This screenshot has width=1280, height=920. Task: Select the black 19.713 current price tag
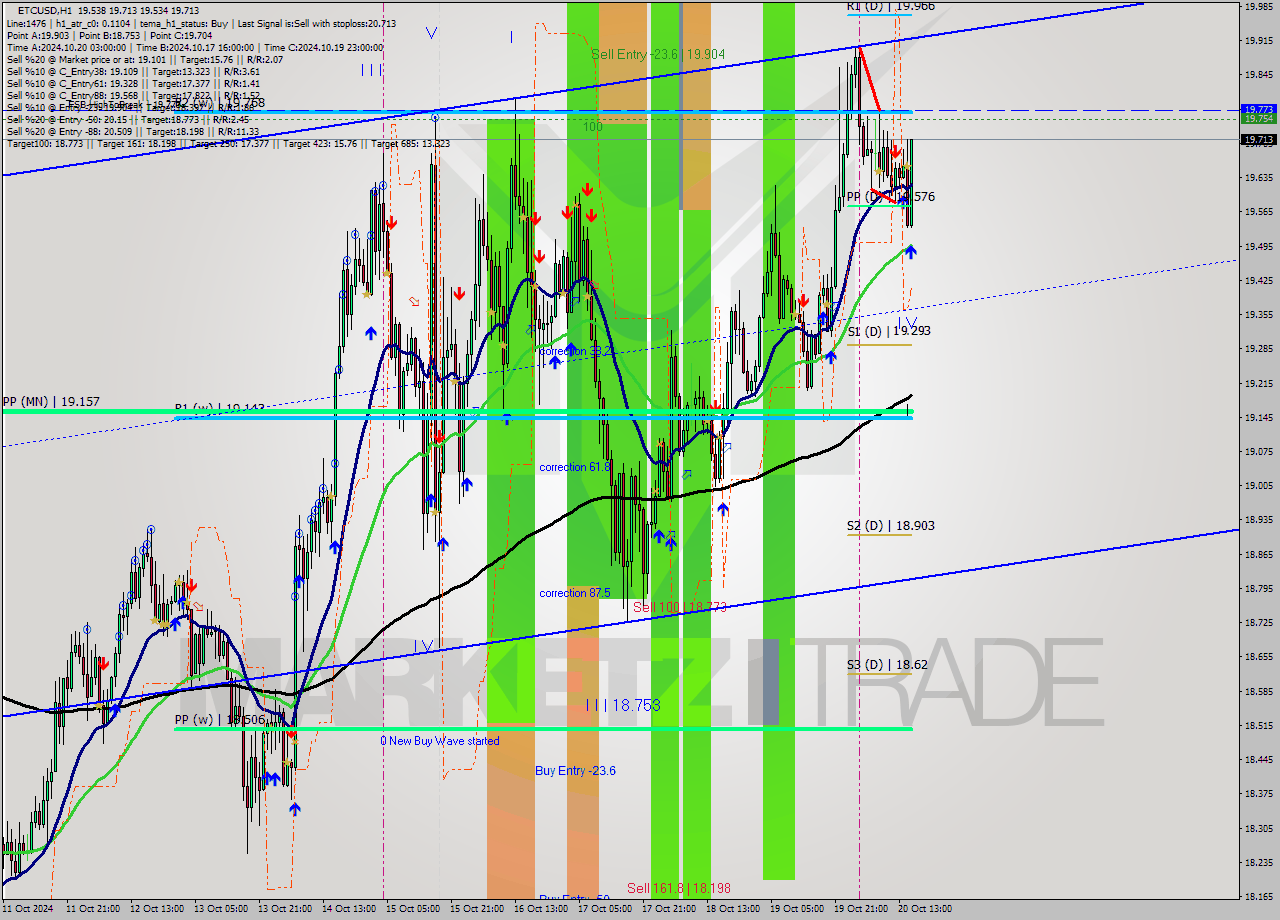click(x=1258, y=140)
